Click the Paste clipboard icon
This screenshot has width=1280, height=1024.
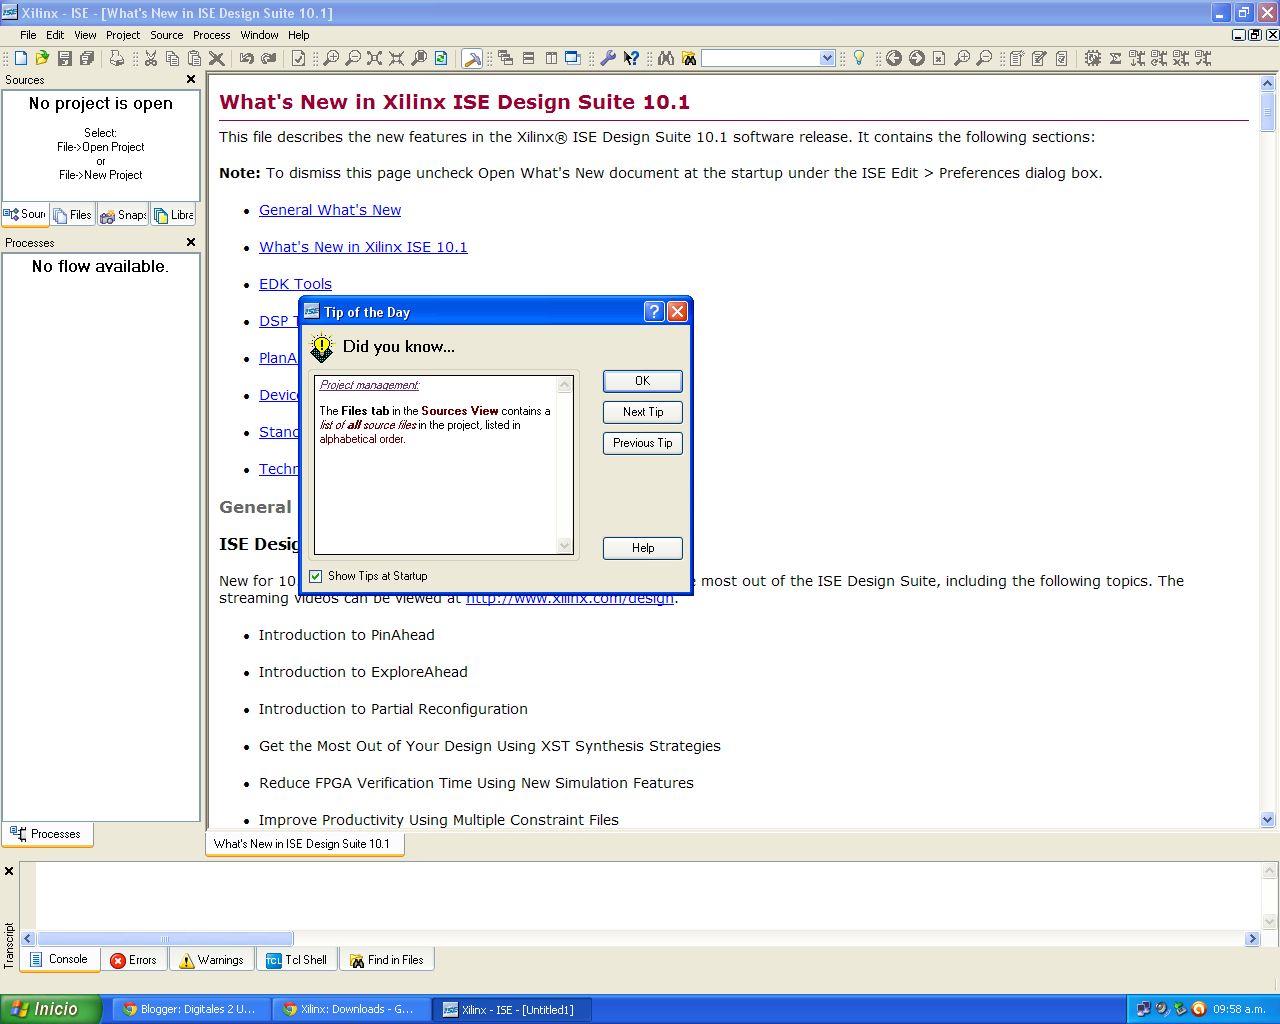point(194,58)
